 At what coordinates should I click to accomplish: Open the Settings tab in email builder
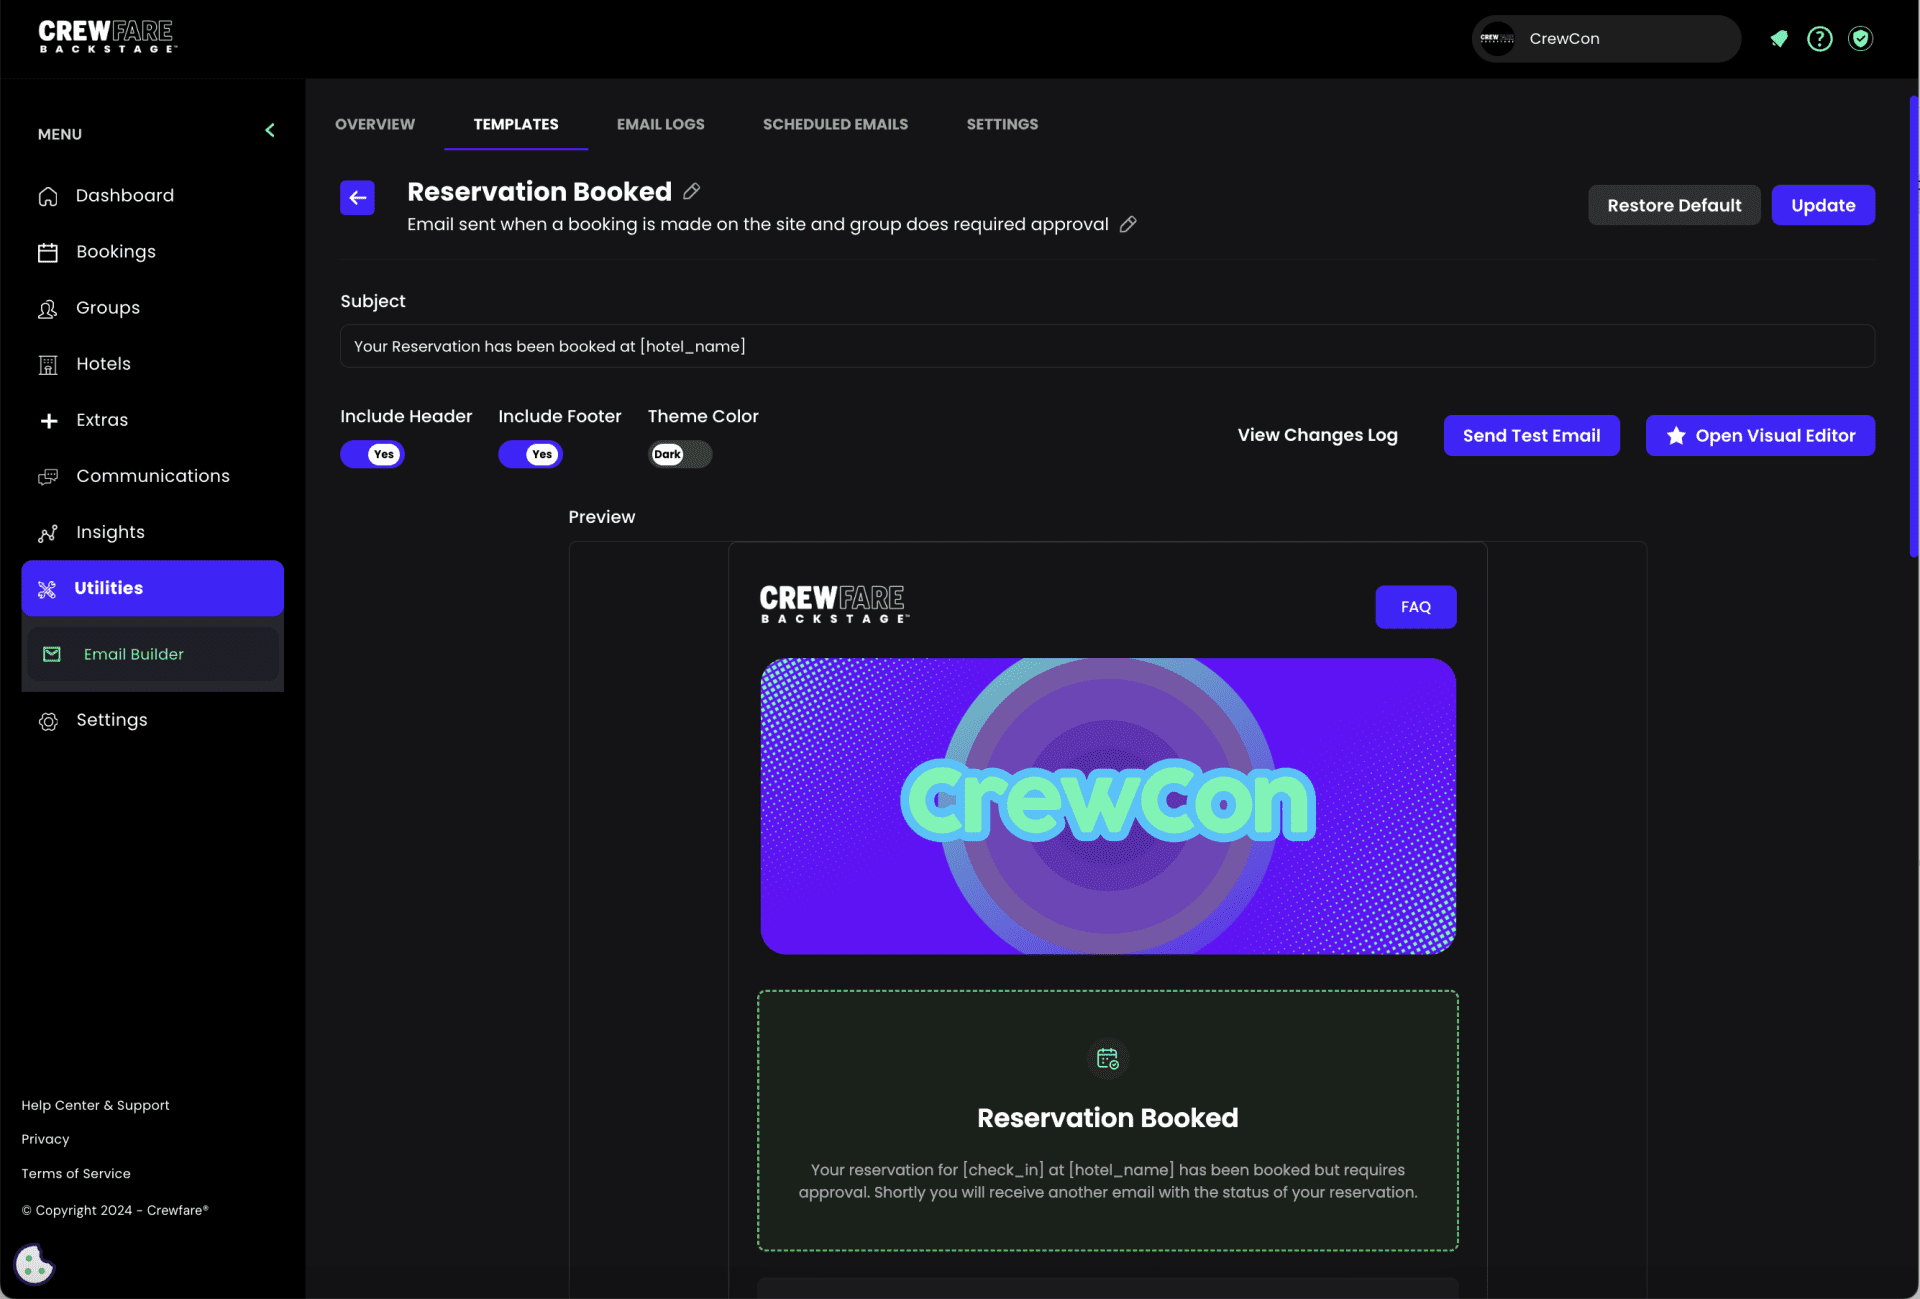click(x=1002, y=124)
